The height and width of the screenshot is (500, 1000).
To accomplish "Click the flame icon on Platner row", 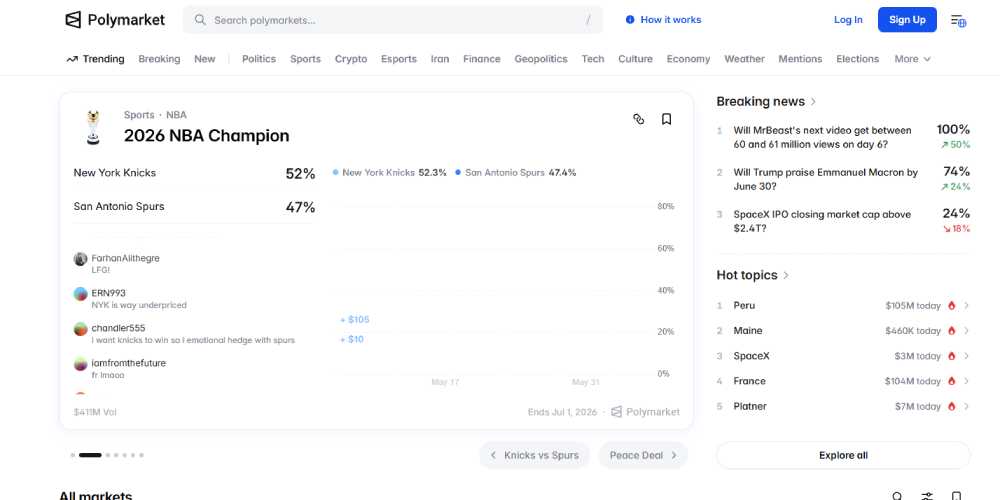I will 952,406.
